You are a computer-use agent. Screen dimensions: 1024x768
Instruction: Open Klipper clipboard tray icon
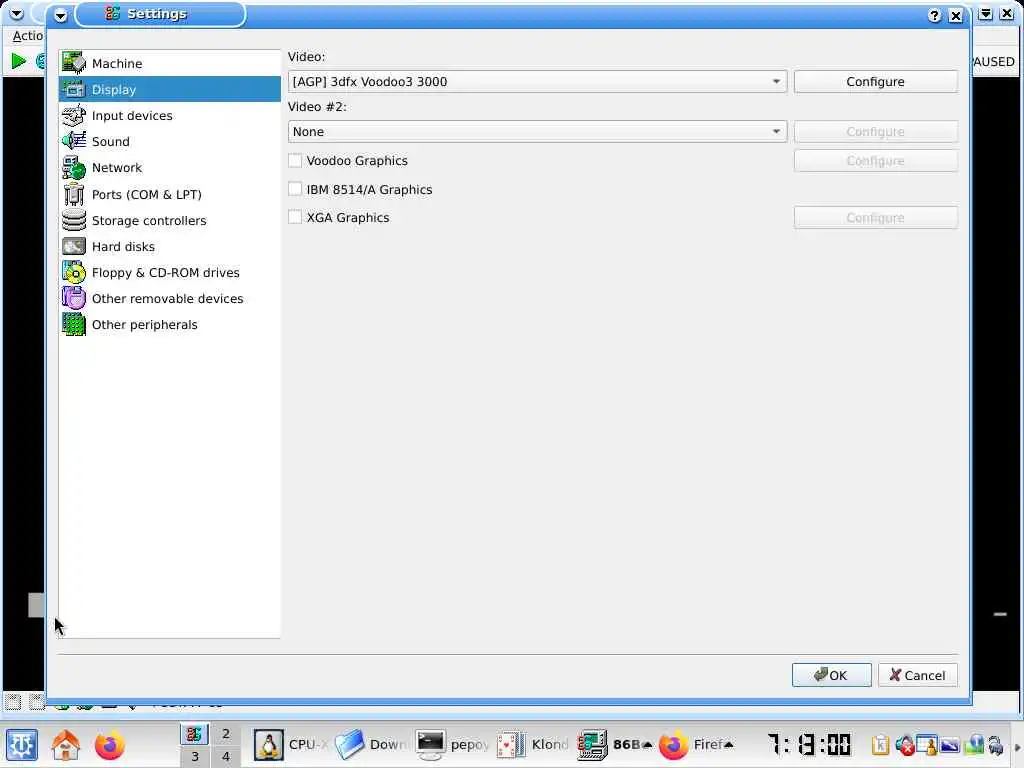tap(880, 744)
